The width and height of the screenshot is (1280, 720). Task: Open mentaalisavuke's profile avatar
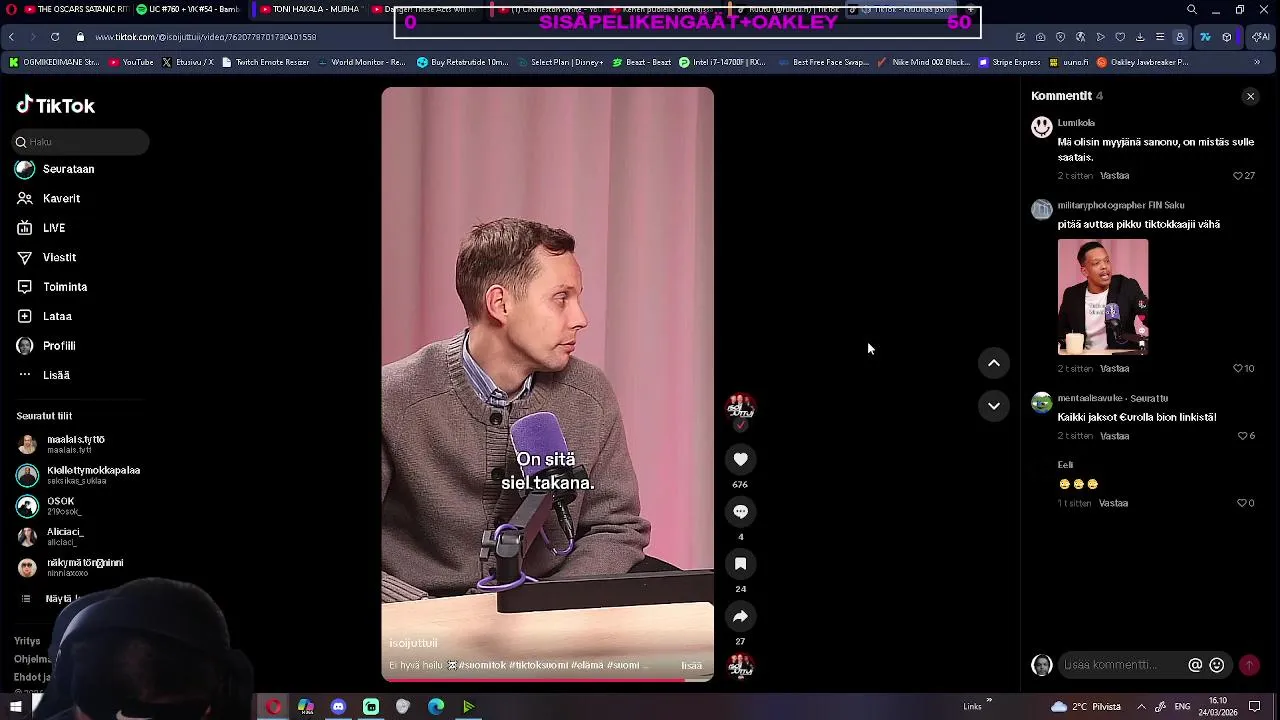pos(1042,402)
